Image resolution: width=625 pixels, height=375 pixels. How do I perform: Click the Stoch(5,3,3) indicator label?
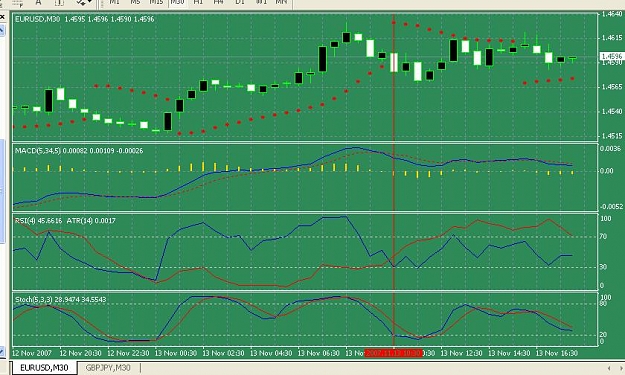[x=61, y=299]
